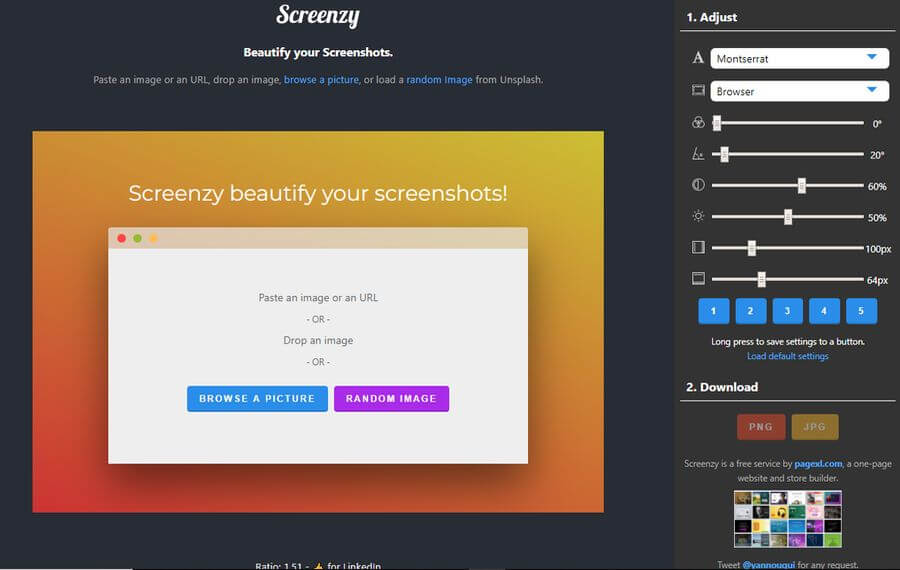Click 'Long press to save settings' text
The height and width of the screenshot is (570, 900).
788,342
